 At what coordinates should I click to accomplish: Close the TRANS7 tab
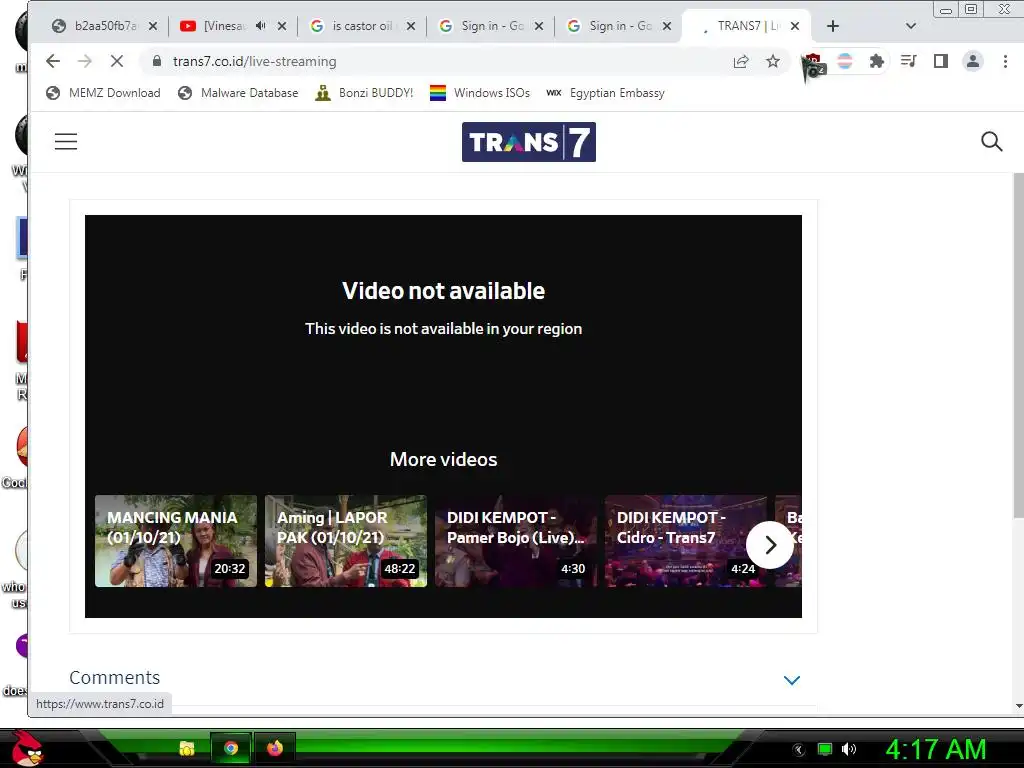795,26
